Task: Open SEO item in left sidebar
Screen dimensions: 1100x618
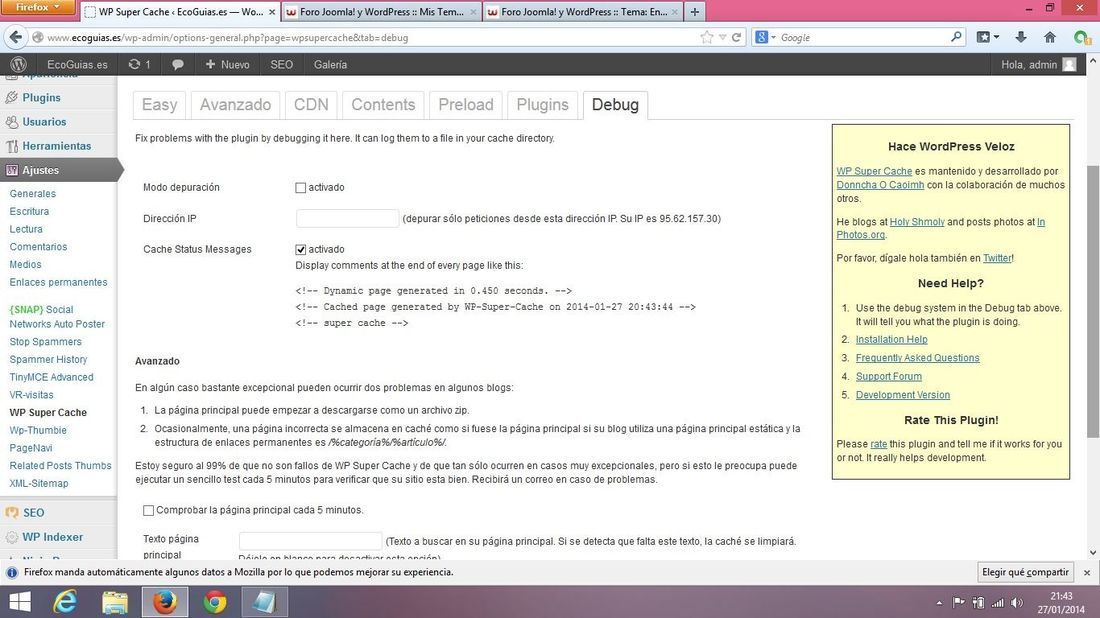Action: point(33,513)
